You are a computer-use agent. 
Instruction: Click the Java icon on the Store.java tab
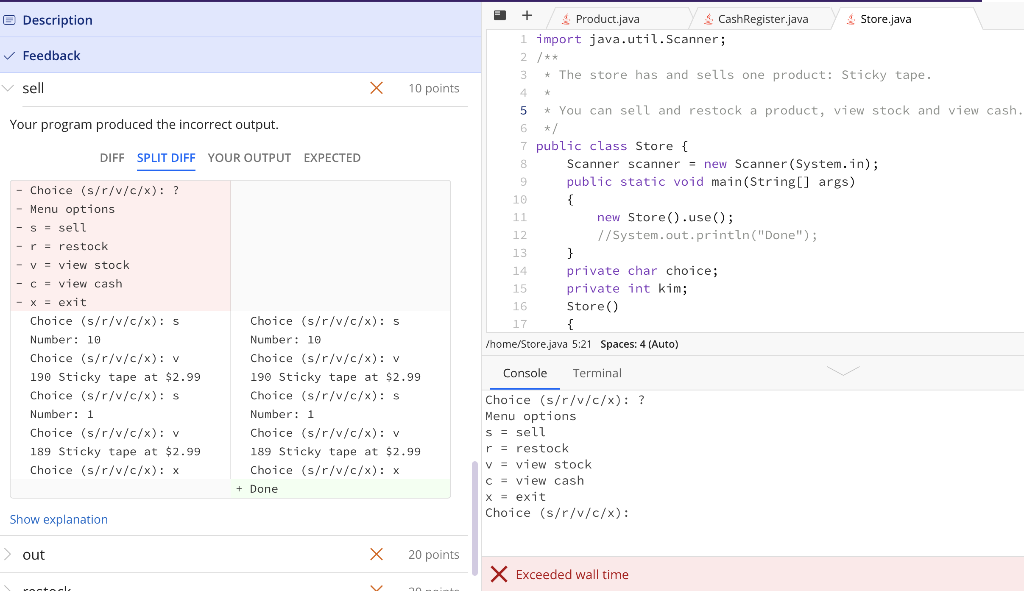849,18
